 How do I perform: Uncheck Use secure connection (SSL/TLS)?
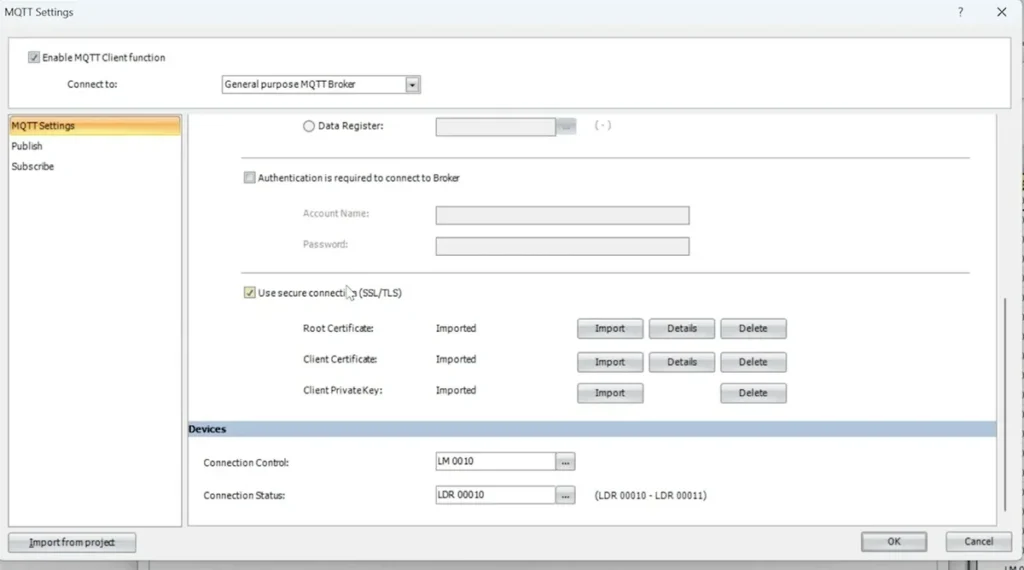pos(249,293)
